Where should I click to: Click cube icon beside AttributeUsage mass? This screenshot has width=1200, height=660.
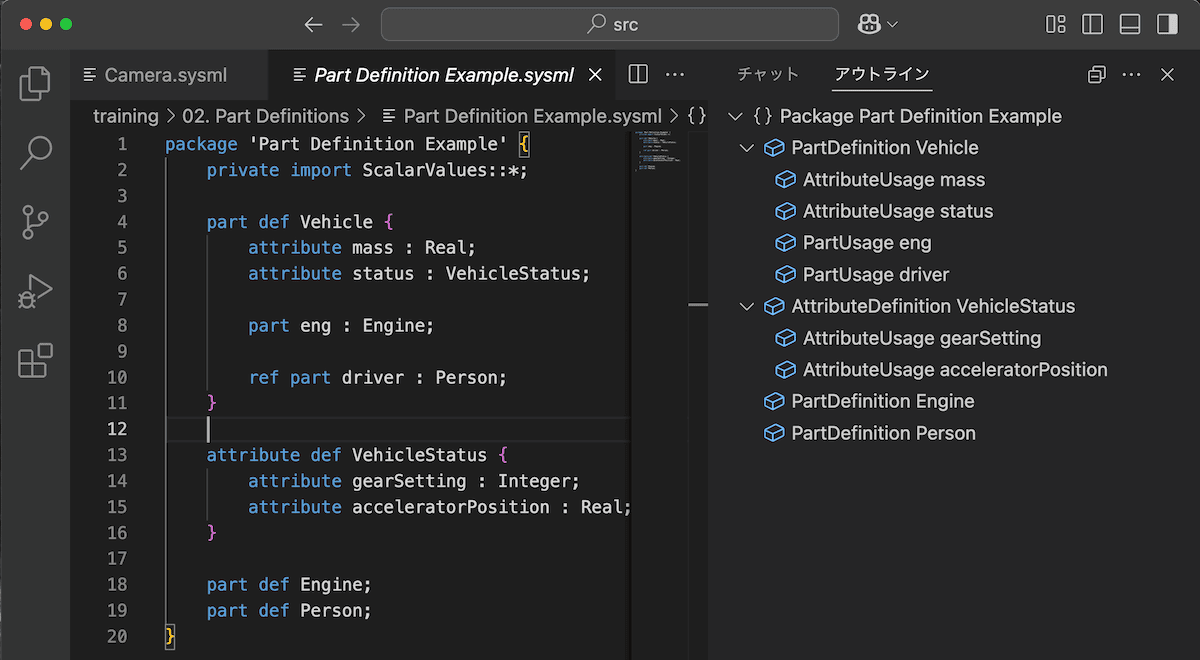(x=786, y=180)
